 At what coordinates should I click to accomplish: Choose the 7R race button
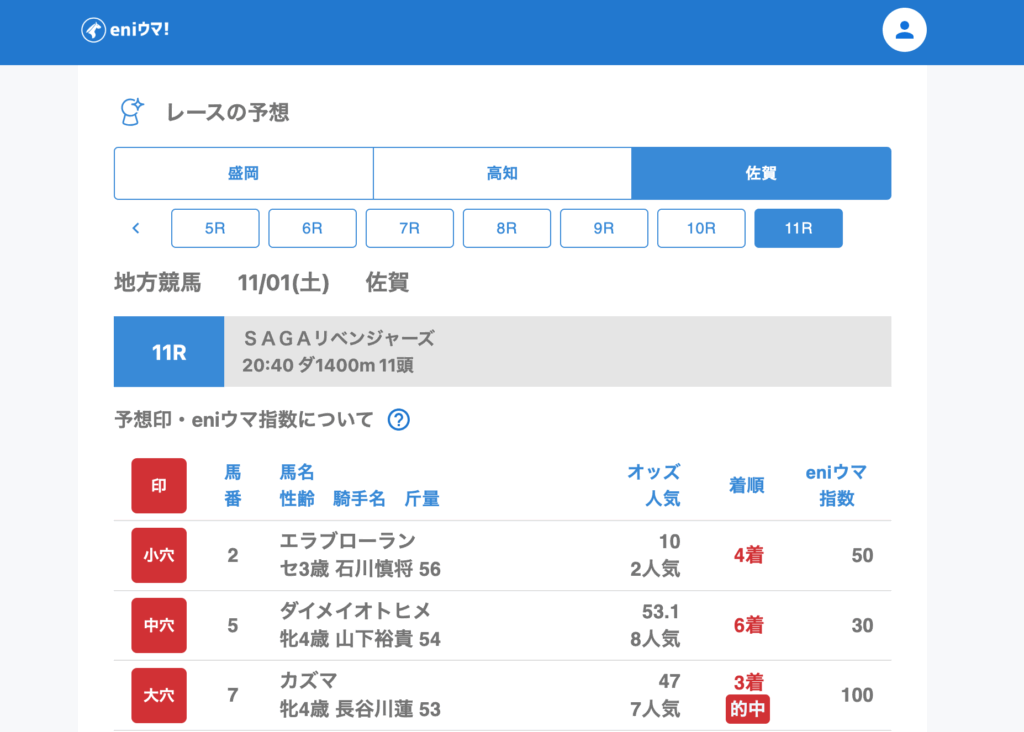click(409, 228)
